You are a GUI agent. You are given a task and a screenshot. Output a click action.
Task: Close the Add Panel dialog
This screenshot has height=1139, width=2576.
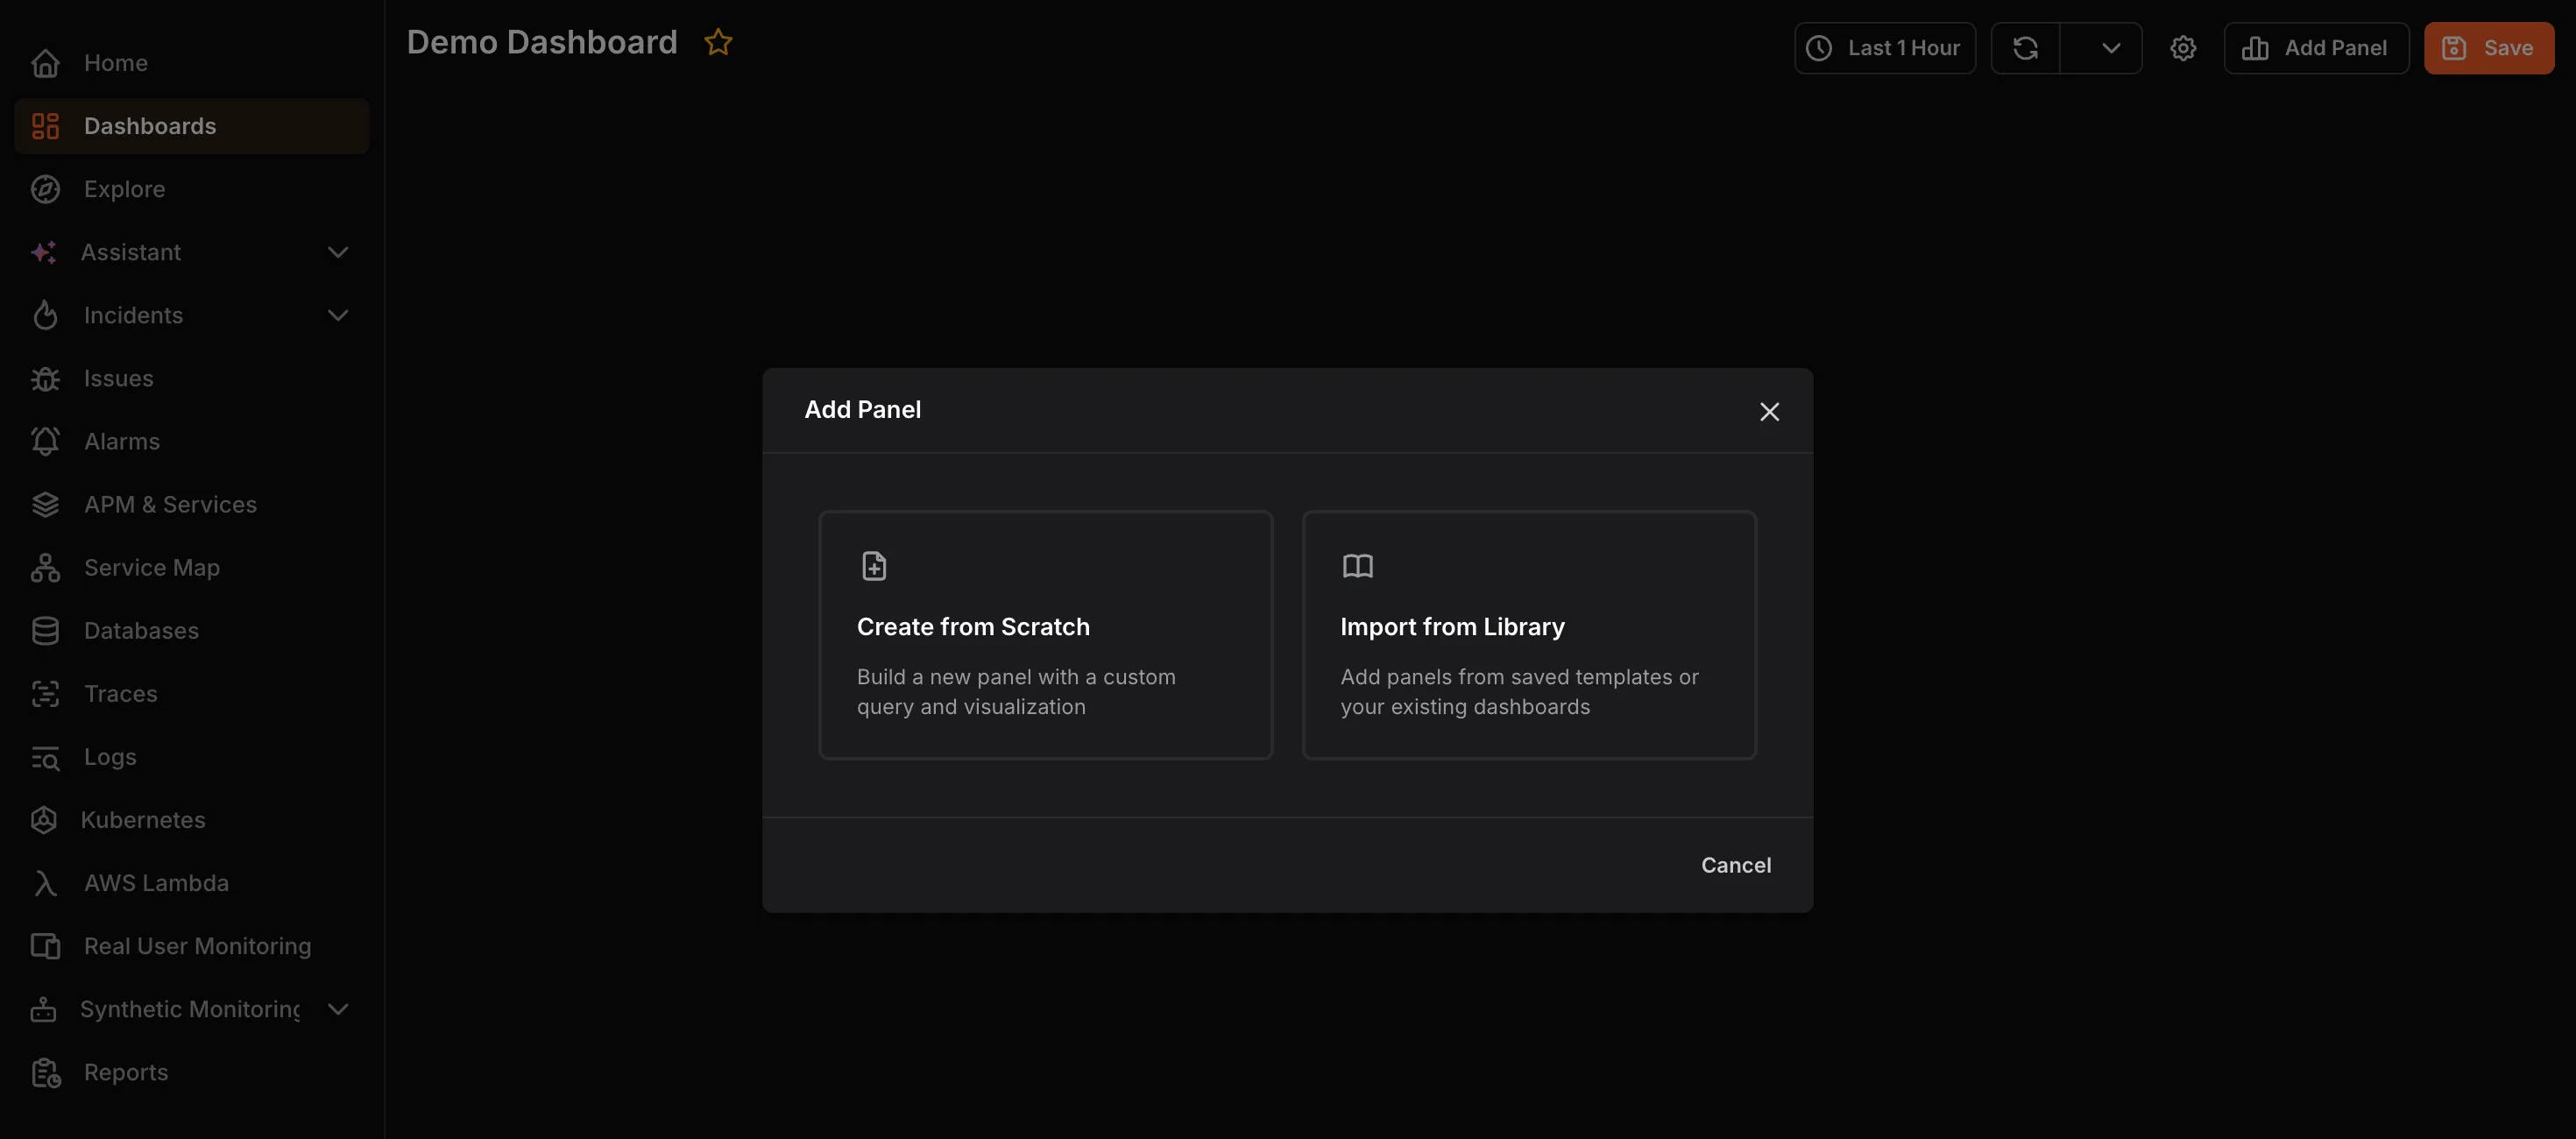[1768, 411]
